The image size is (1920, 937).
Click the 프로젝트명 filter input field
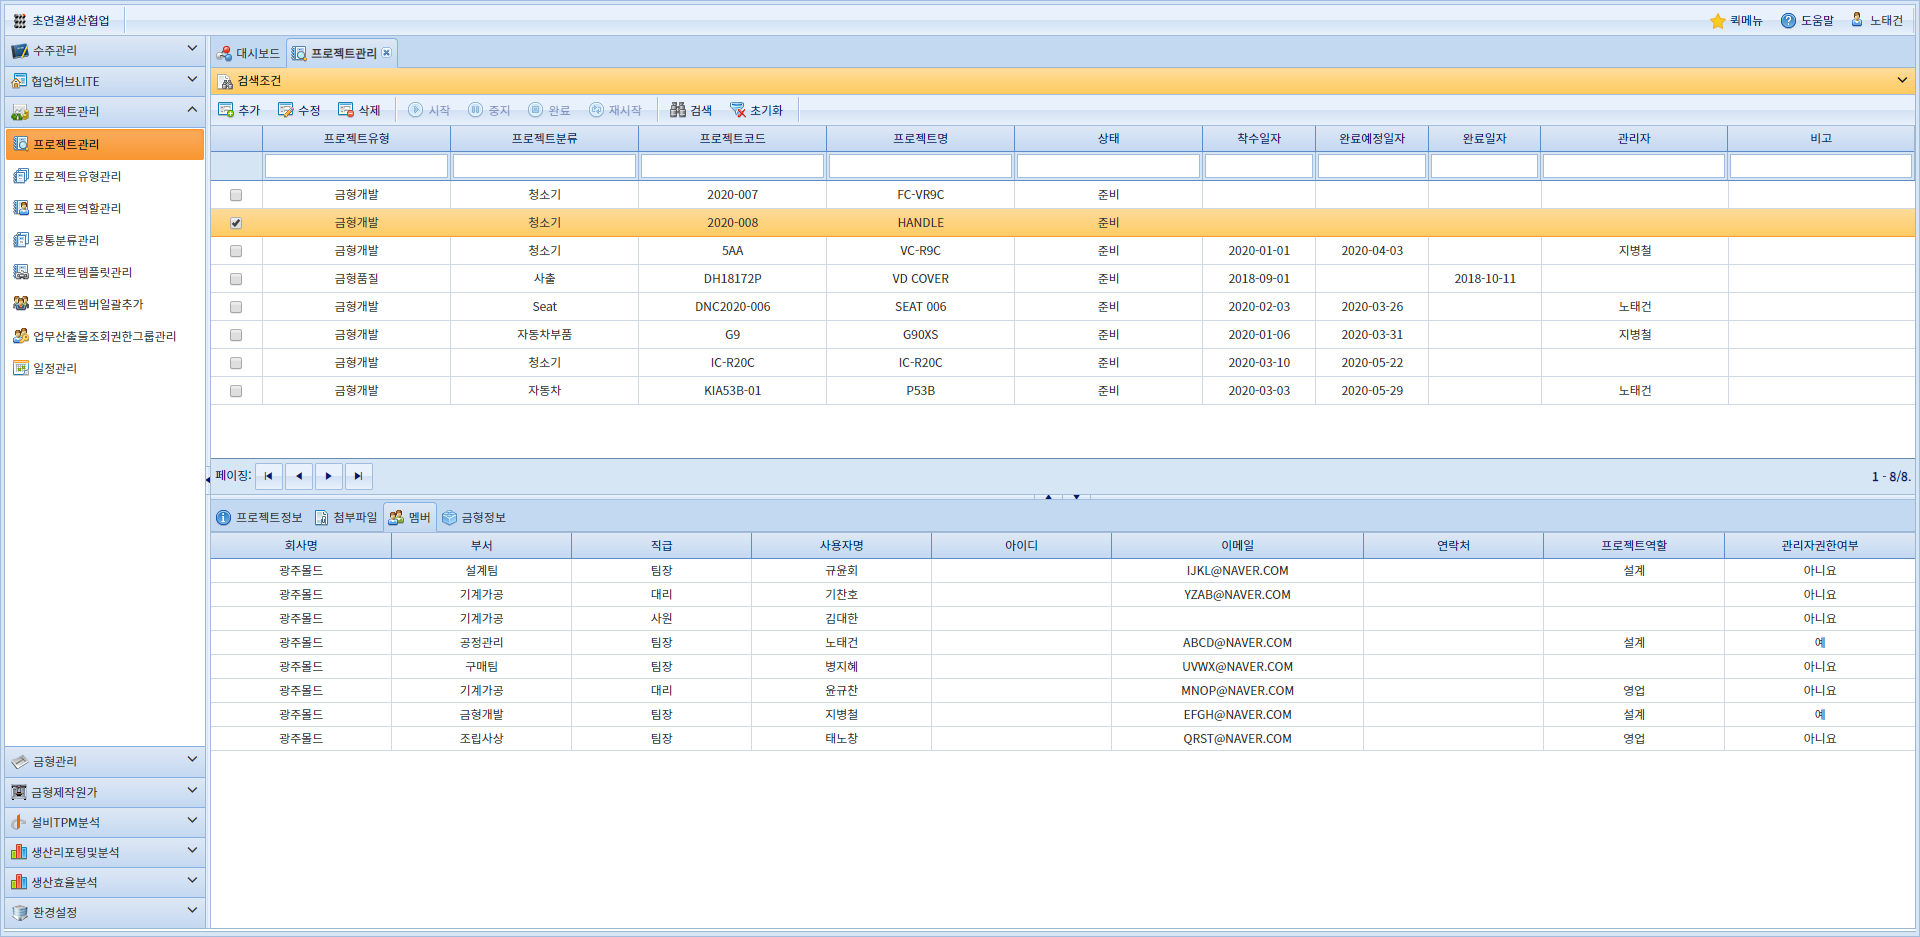[921, 166]
